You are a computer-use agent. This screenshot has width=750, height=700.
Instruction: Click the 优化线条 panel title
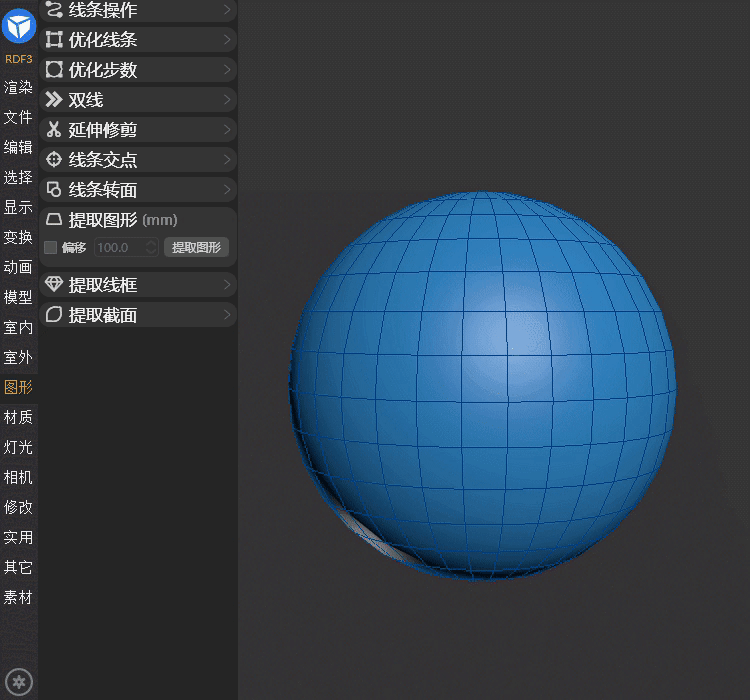pyautogui.click(x=103, y=40)
